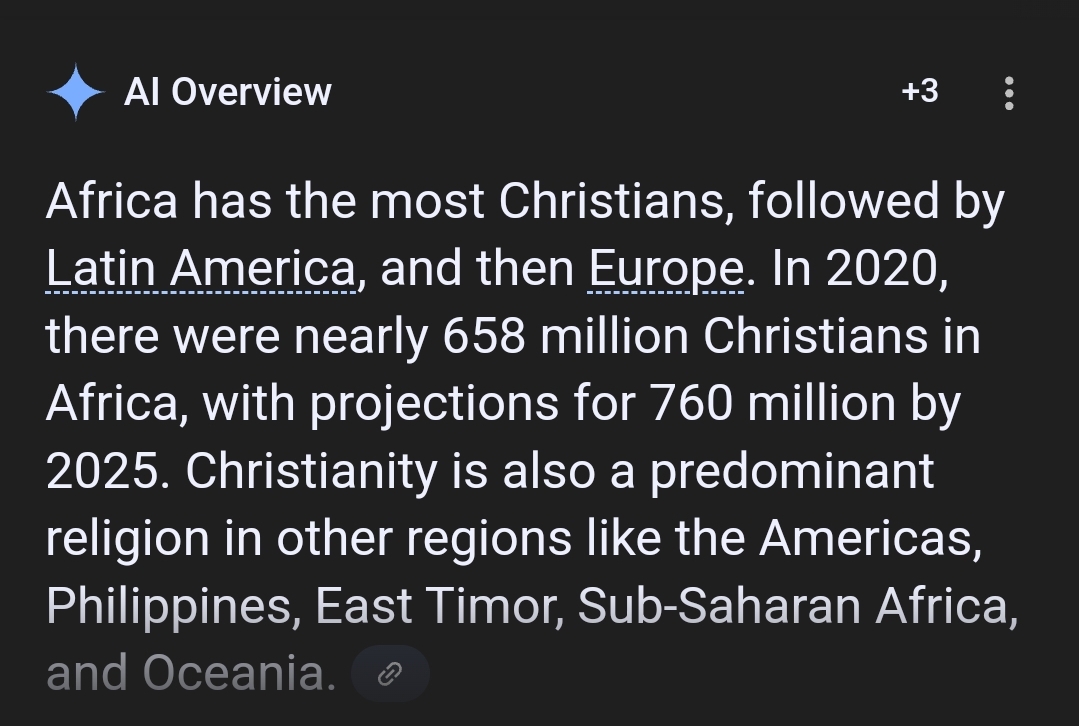Open the three-dot more options menu

(x=1008, y=93)
